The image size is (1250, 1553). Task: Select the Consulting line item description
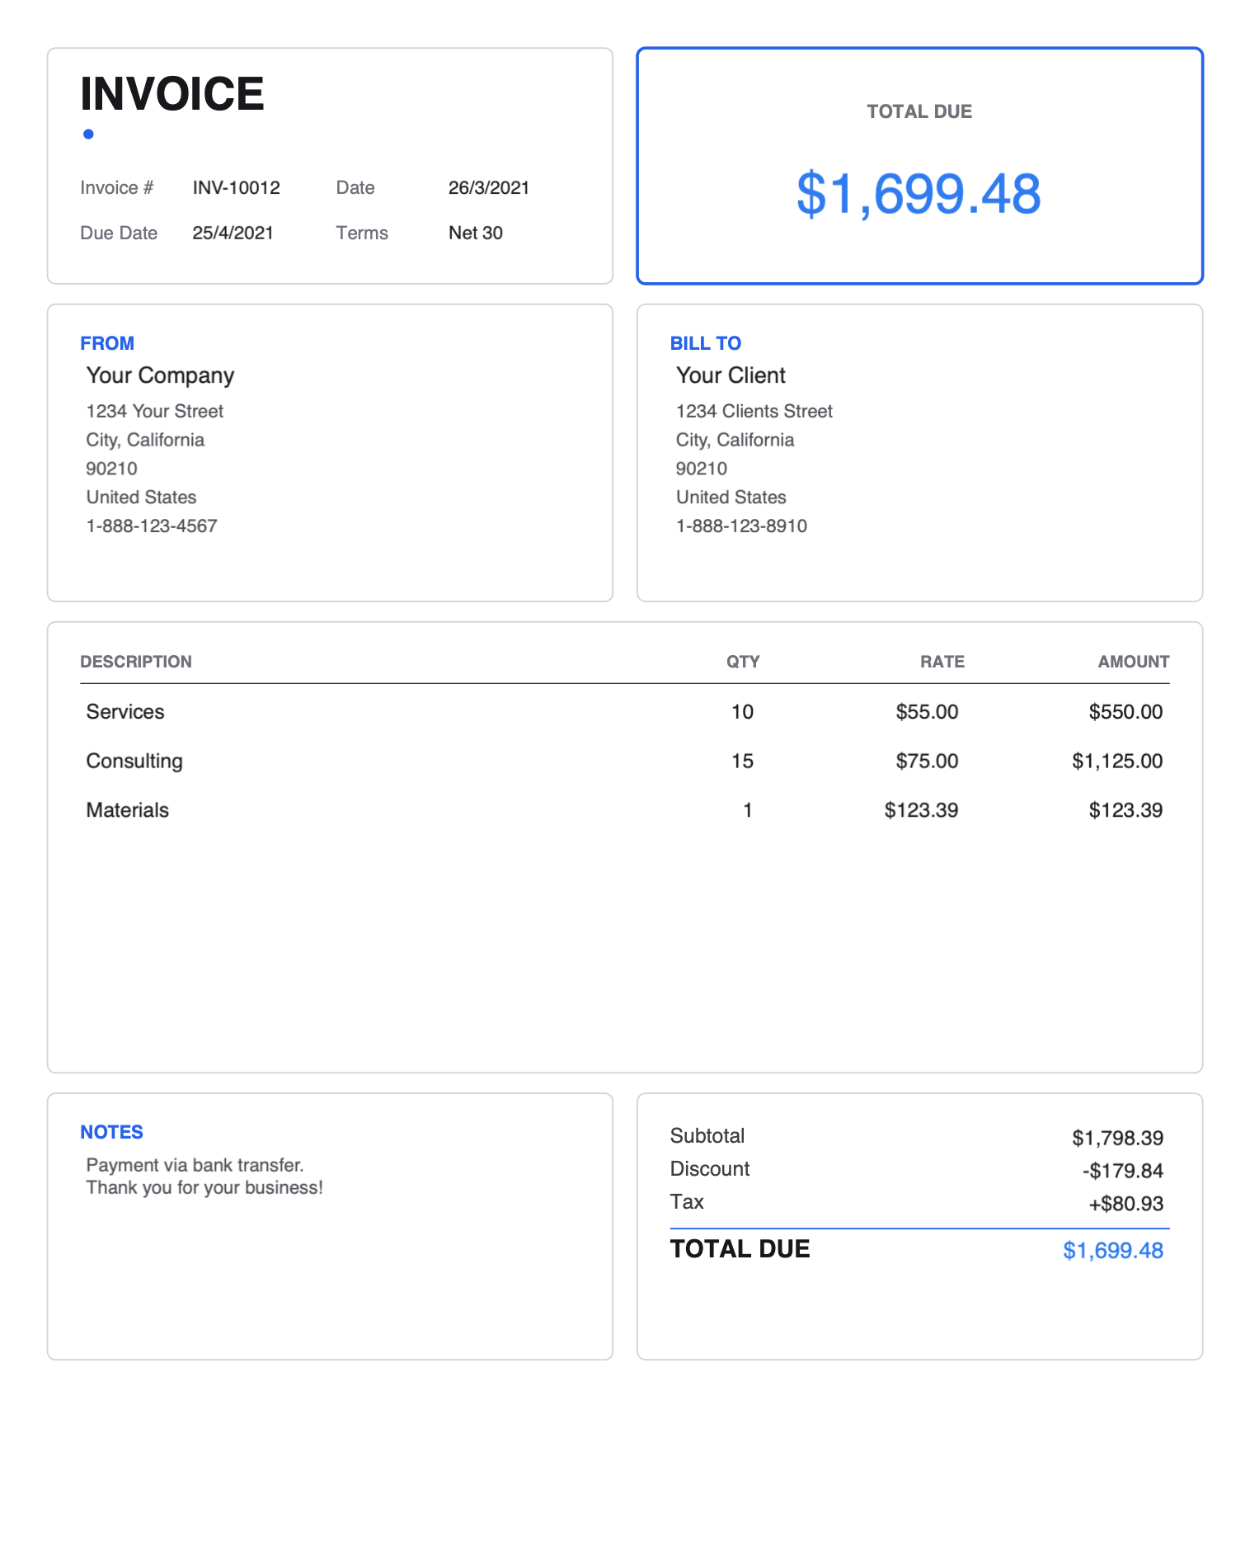[134, 761]
